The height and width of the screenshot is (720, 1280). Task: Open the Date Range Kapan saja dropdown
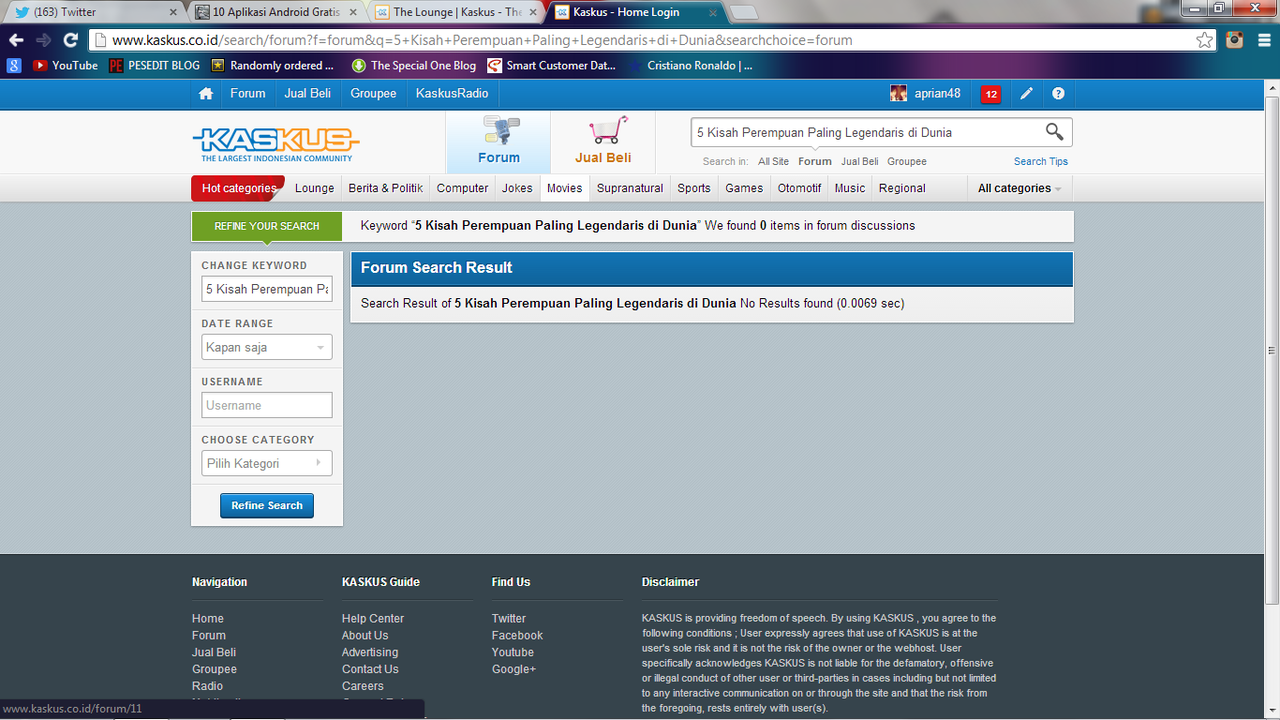click(x=267, y=348)
